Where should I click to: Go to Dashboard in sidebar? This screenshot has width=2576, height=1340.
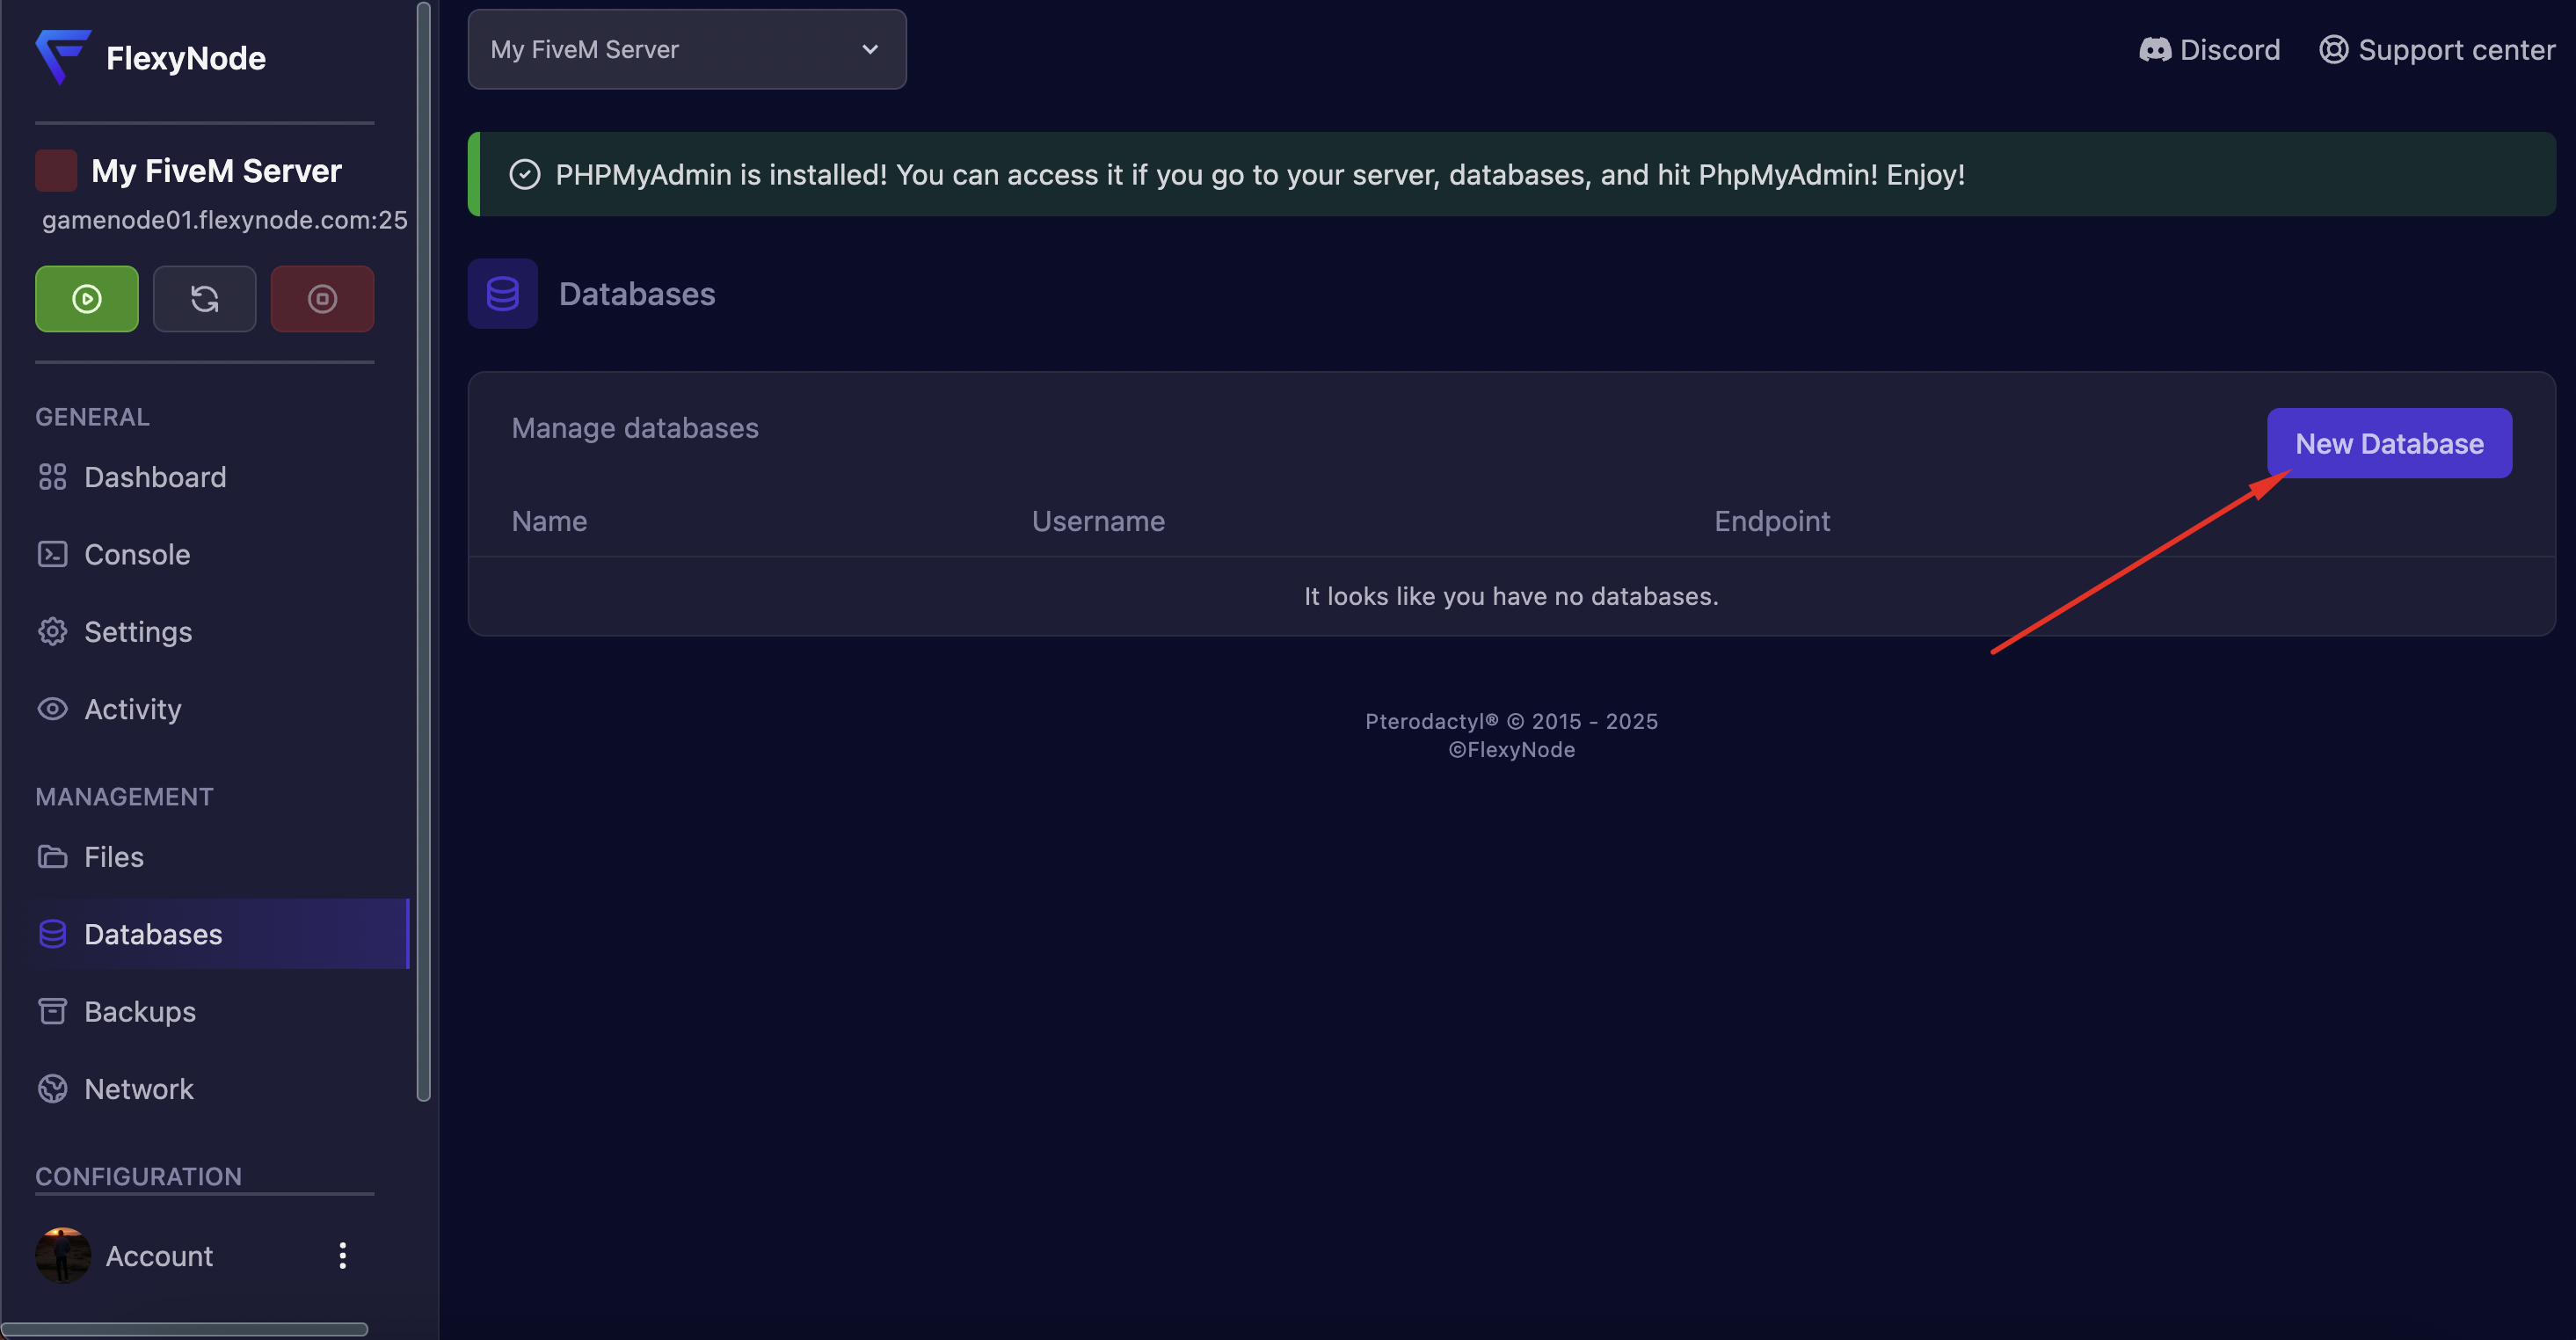pos(155,477)
